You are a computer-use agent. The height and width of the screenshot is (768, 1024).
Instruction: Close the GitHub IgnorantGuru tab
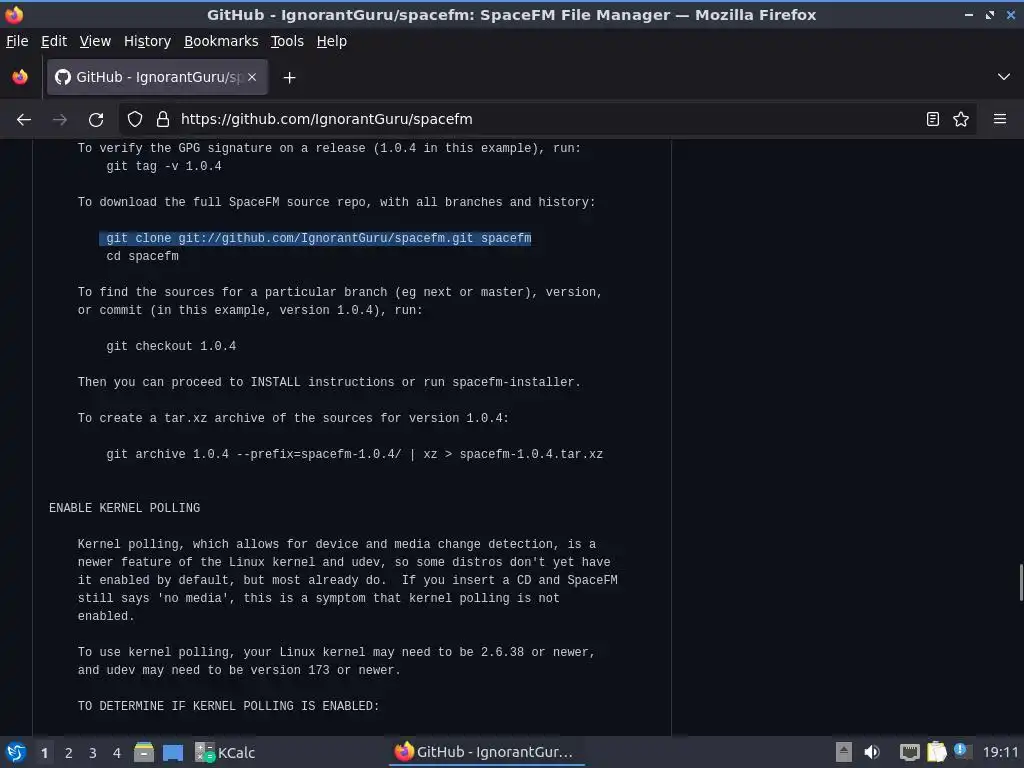coord(252,77)
